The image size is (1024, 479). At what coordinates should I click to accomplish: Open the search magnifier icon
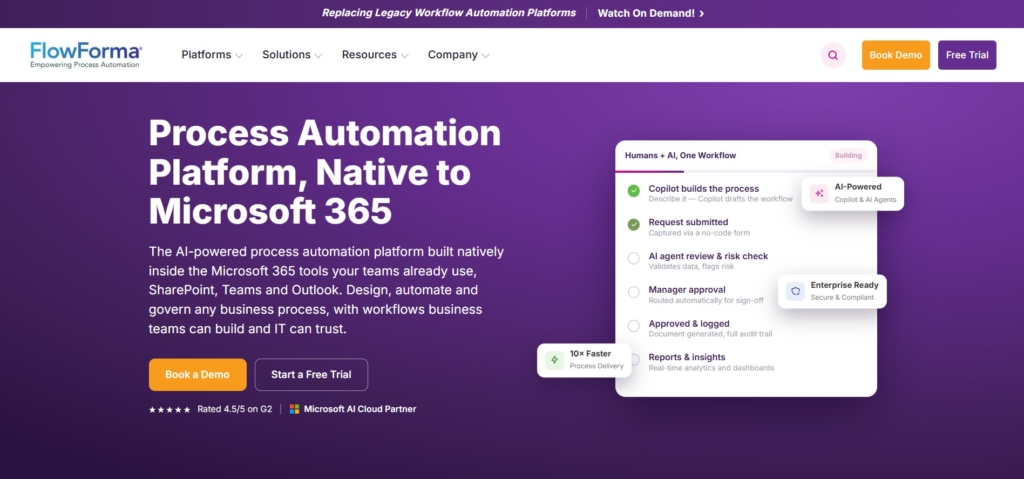pyautogui.click(x=833, y=55)
